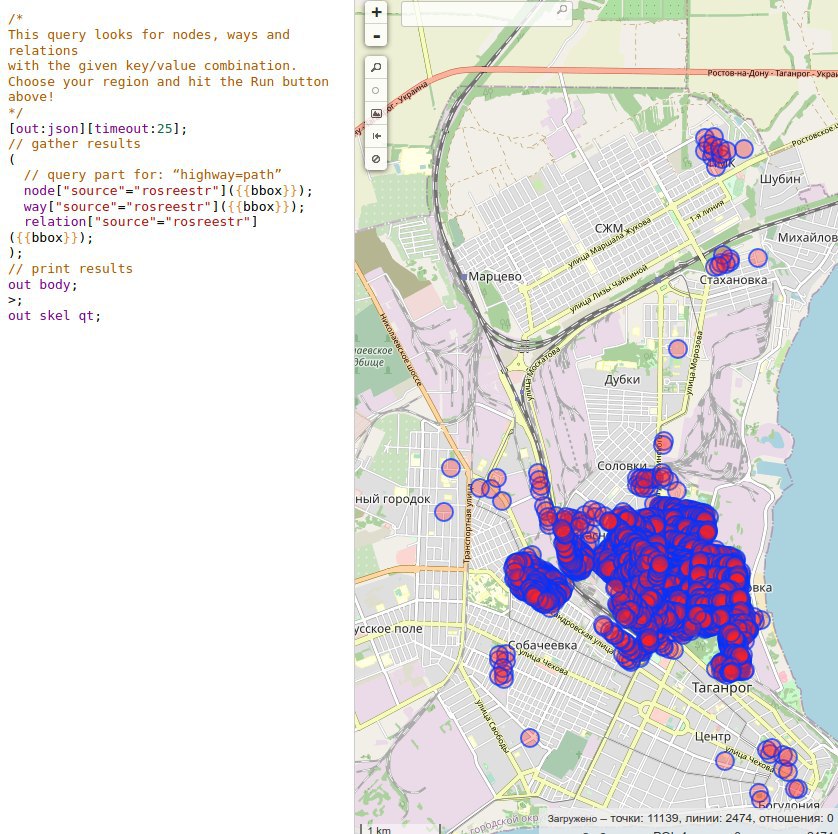Image resolution: width=838 pixels, height=834 pixels.
Task: Click the улица Лизы Чайкиной street label
Action: coord(609,289)
